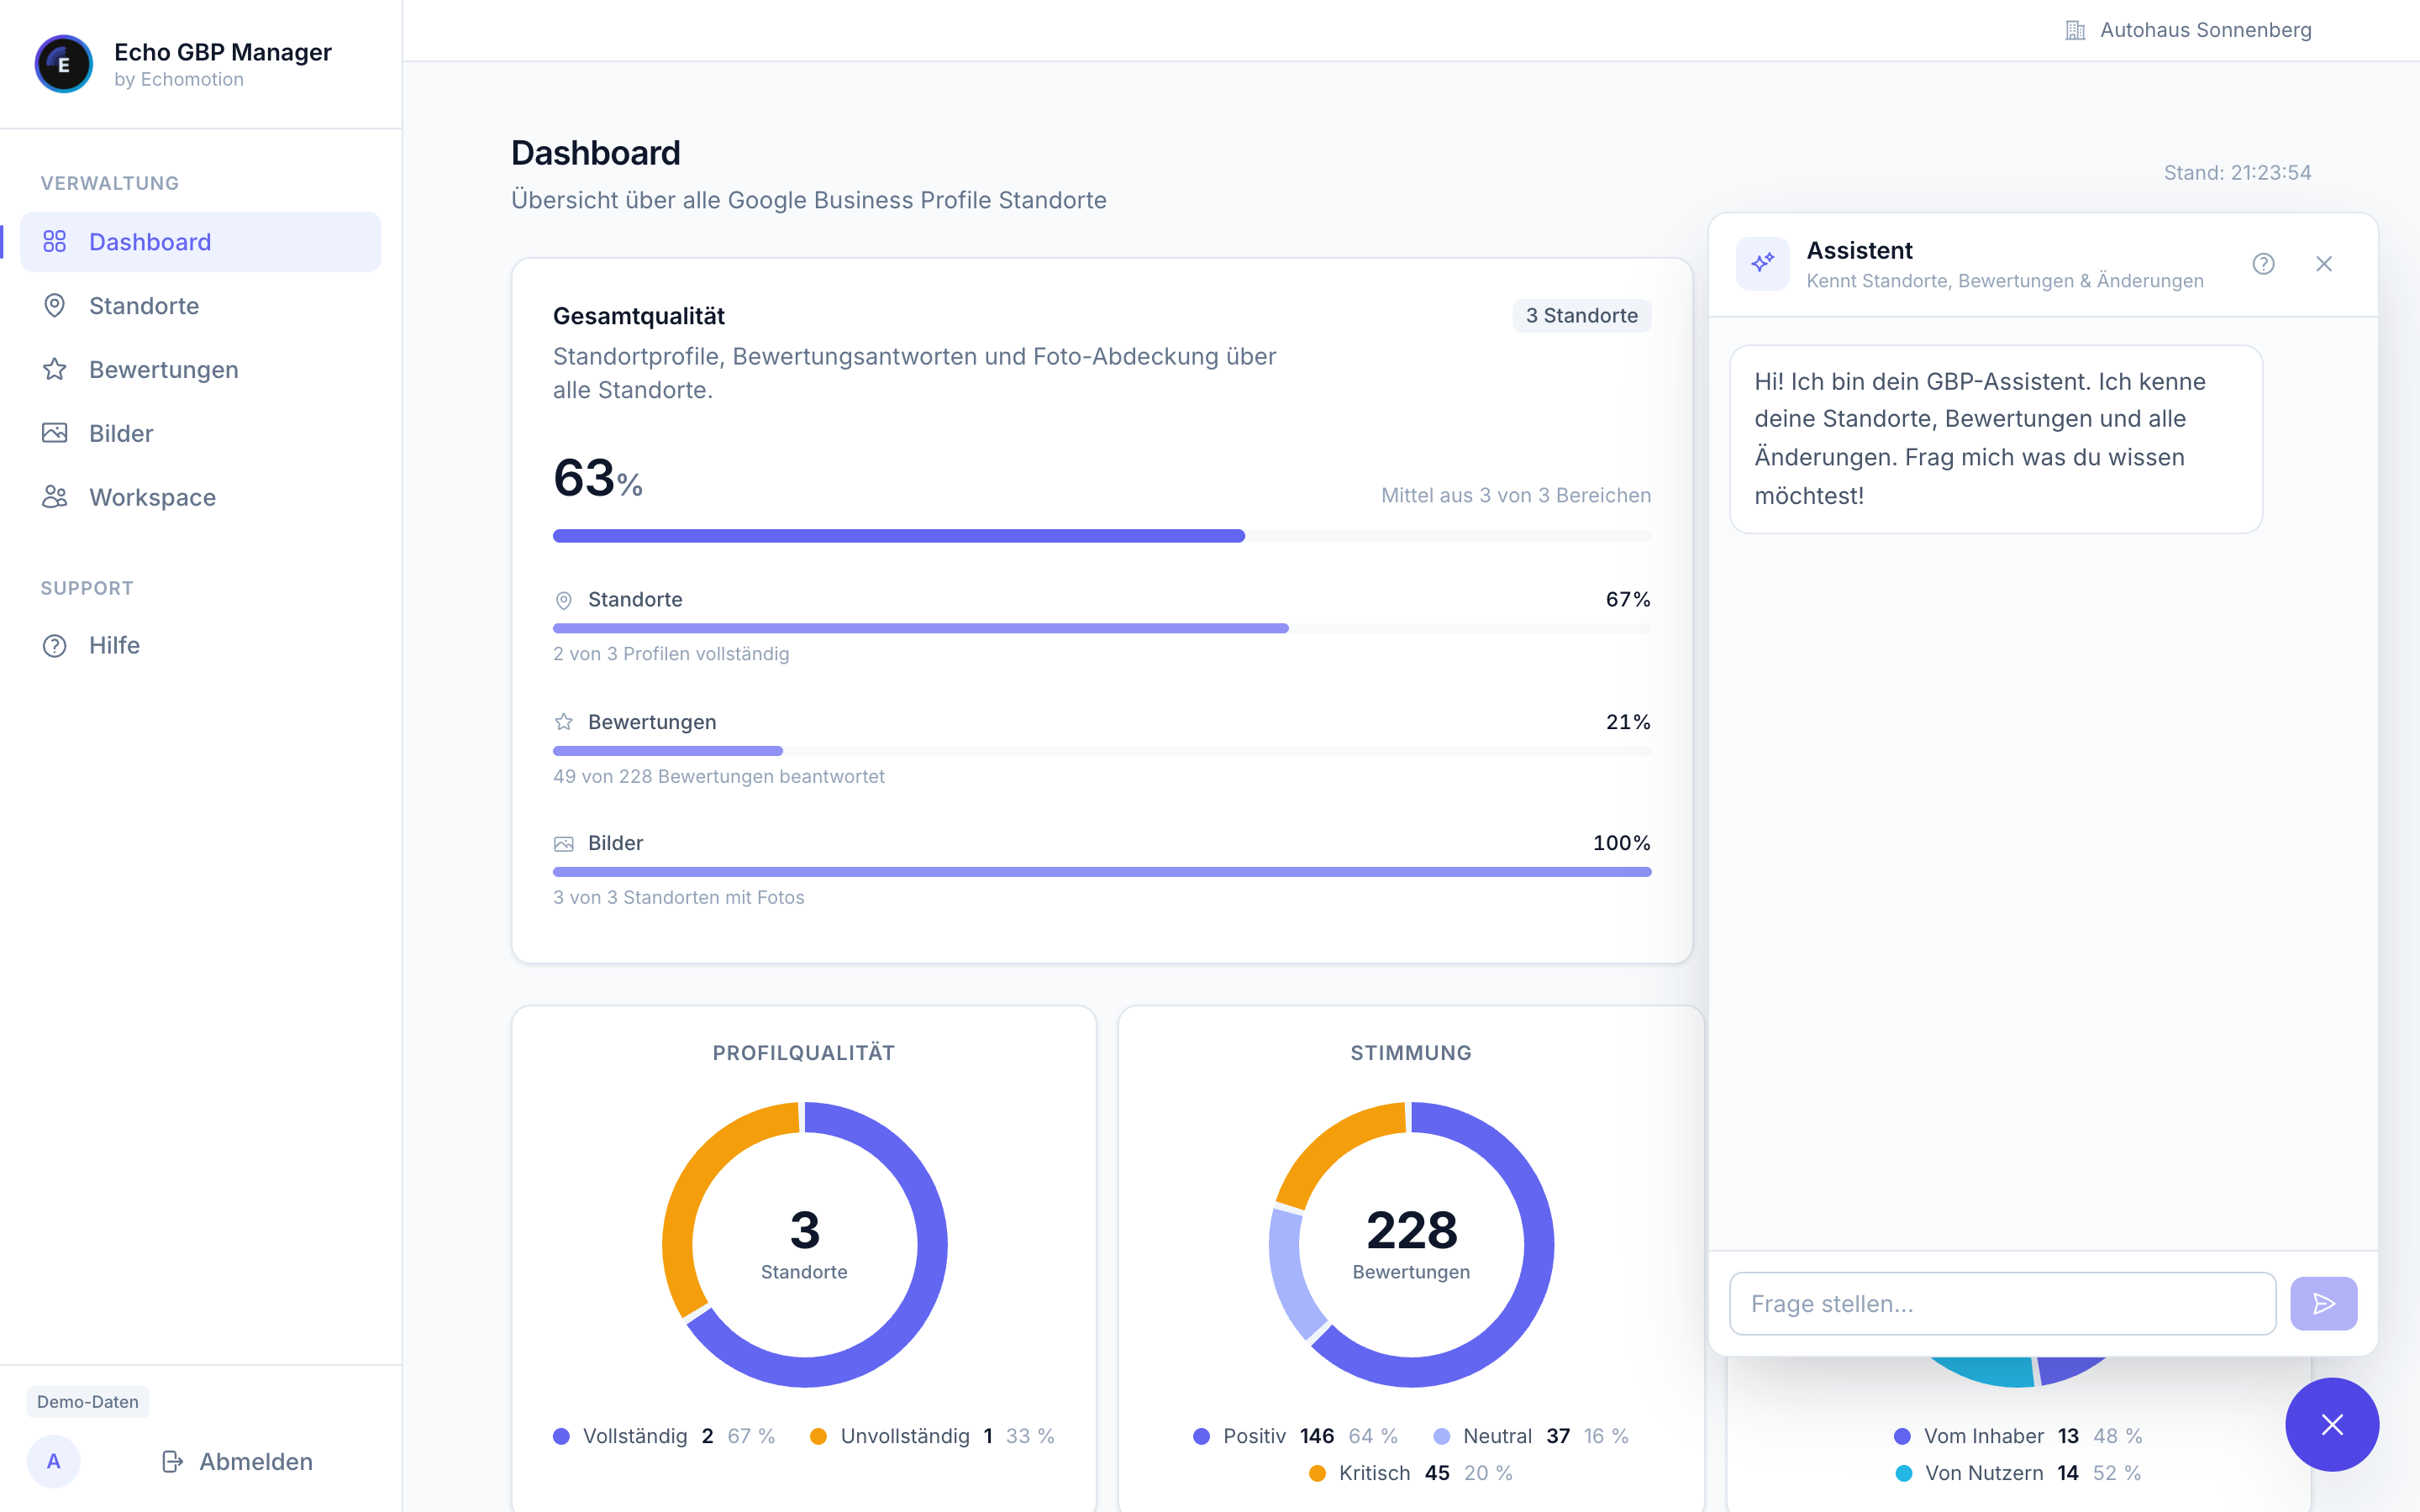
Task: Open Bewertungen in the sidebar
Action: coord(201,370)
